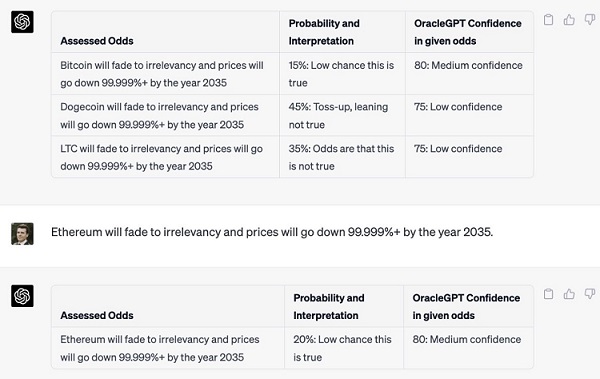Click Dogecoin's '75: Low confidence' cell

coord(470,115)
